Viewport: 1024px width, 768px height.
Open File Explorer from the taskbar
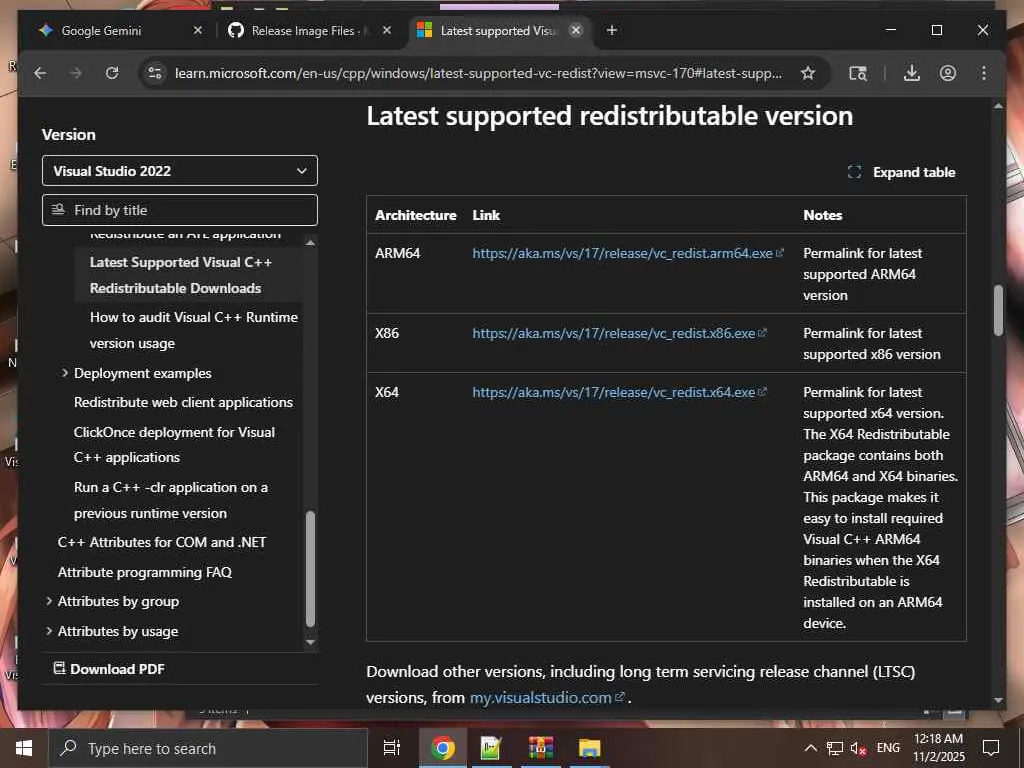coord(589,748)
